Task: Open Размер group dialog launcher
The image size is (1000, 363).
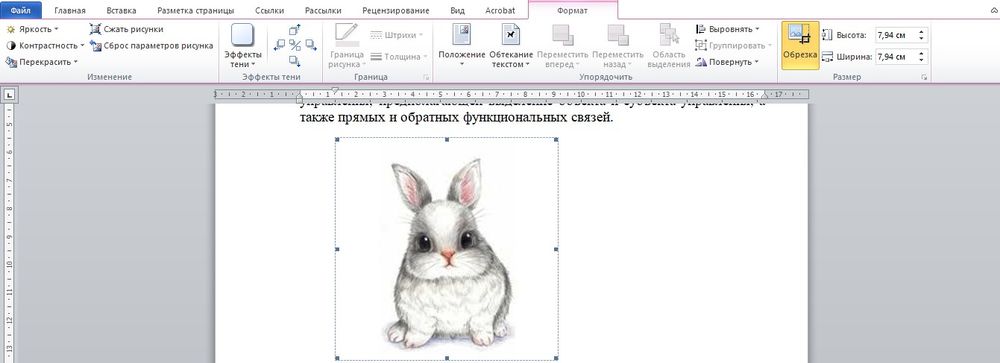Action: pyautogui.click(x=923, y=77)
